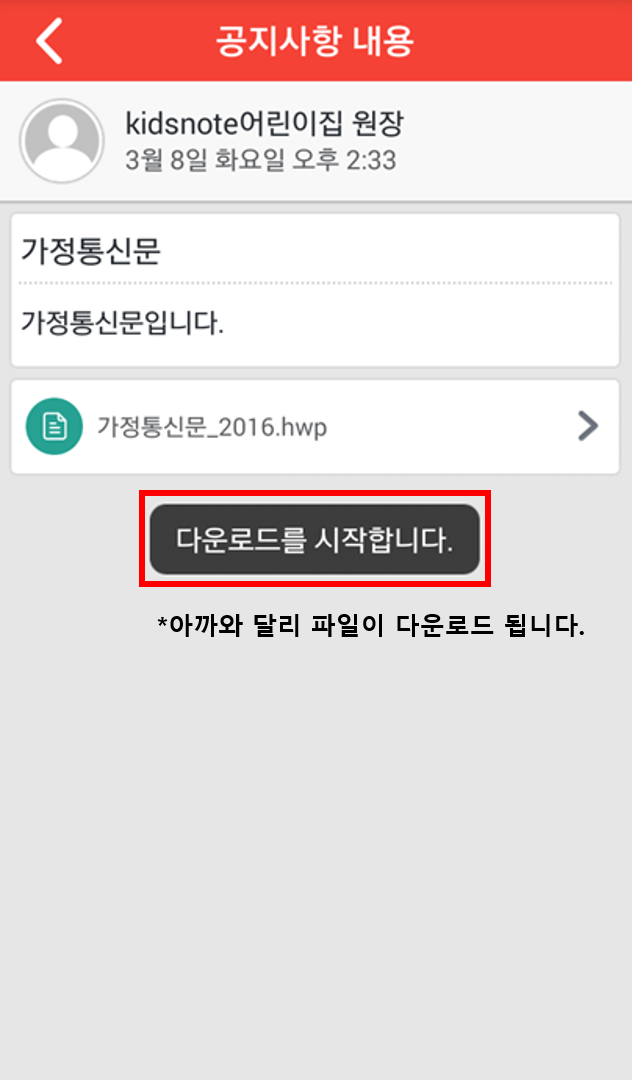The image size is (632, 1080).
Task: Click the annotation about 파일이 다운로드 됩니다
Action: (371, 625)
